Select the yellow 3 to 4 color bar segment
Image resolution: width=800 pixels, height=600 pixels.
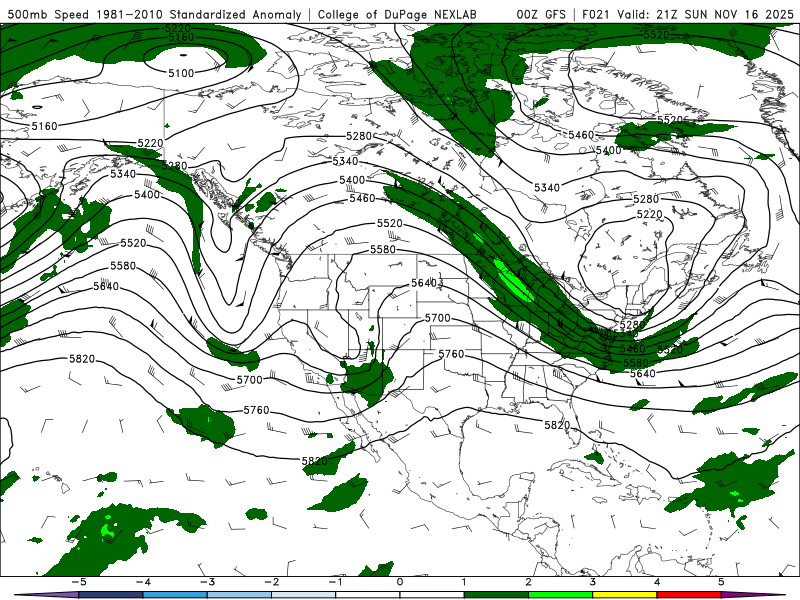(624, 595)
